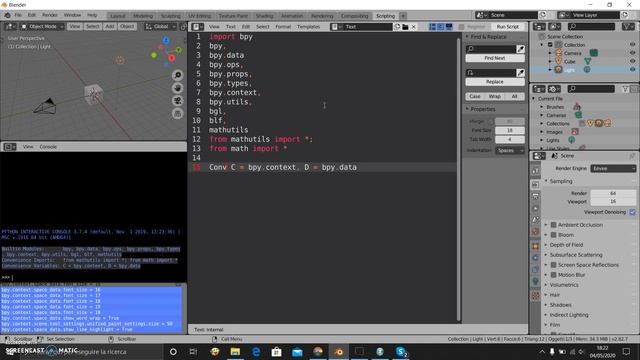Screen dimensions: 640x360
Task: Toggle syntax highlighting display button
Action: tap(449, 27)
